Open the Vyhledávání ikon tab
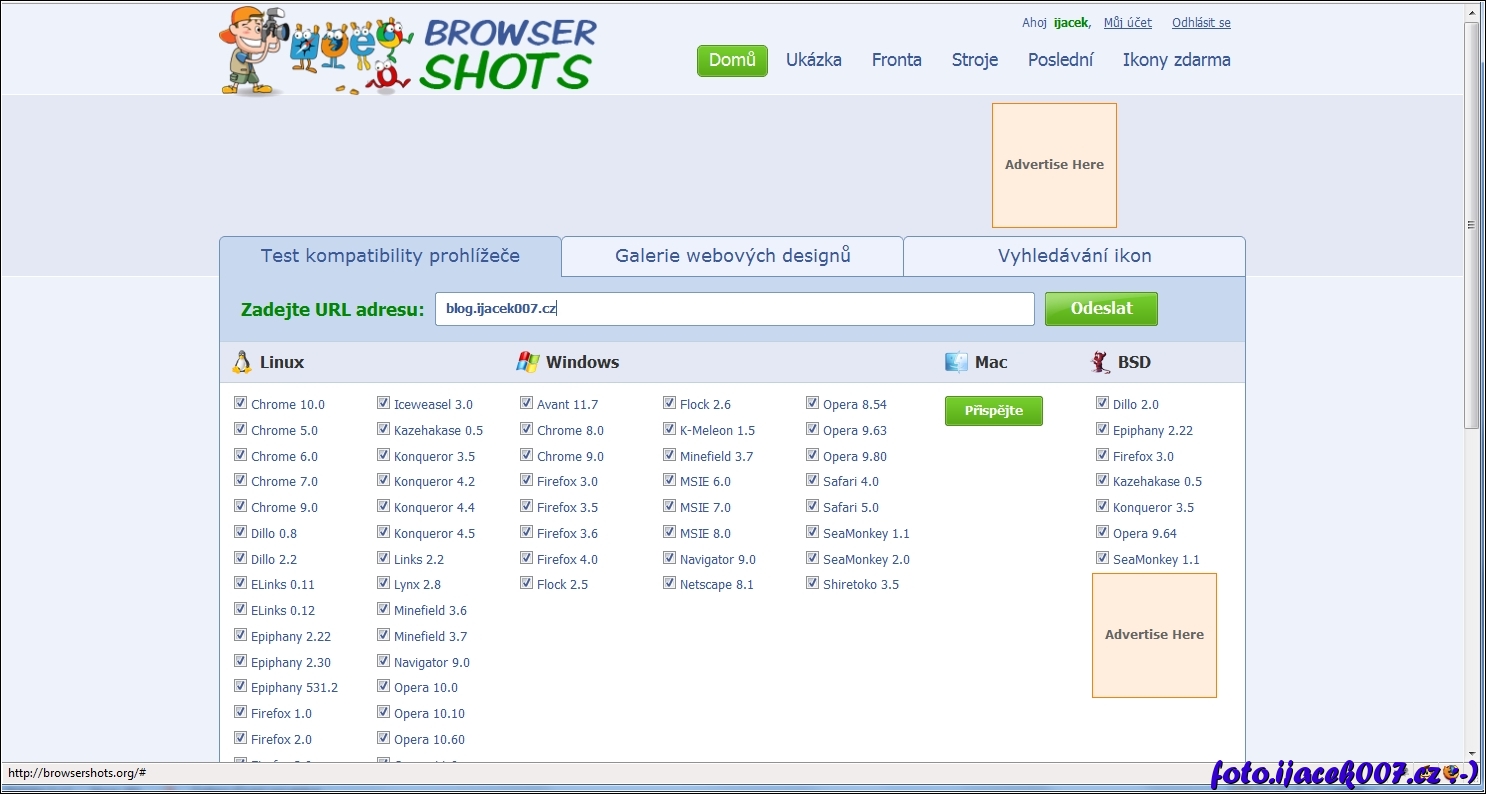 [x=1074, y=256]
